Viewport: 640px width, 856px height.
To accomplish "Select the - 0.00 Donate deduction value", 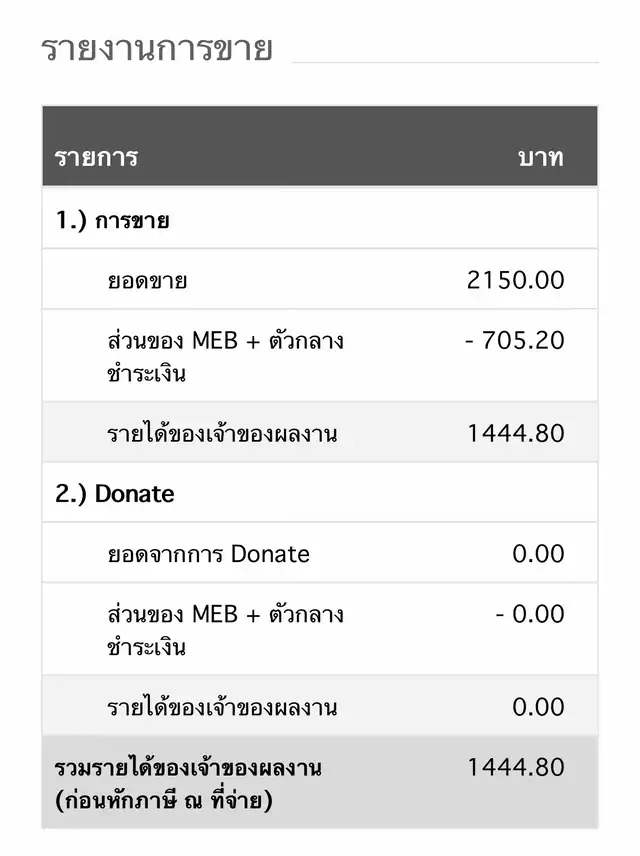I will [x=530, y=614].
